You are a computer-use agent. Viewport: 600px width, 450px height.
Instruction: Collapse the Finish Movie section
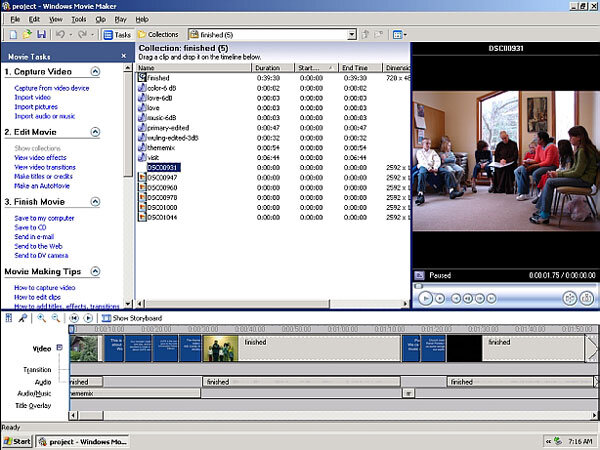(95, 202)
